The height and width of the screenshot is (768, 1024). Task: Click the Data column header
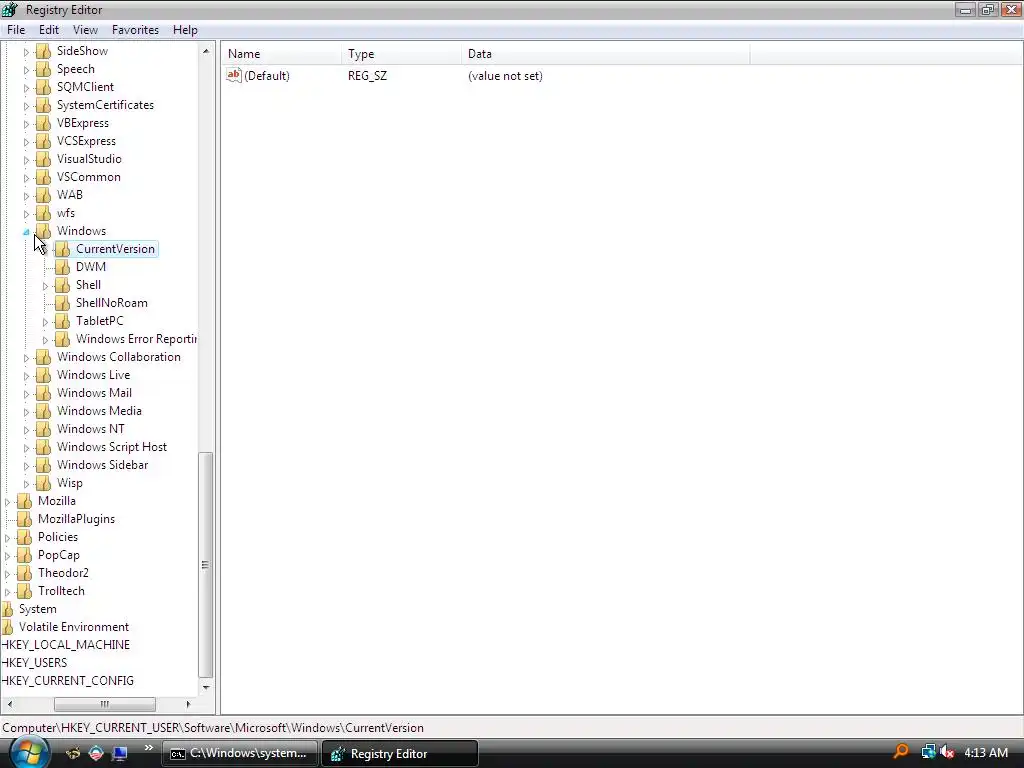click(605, 54)
